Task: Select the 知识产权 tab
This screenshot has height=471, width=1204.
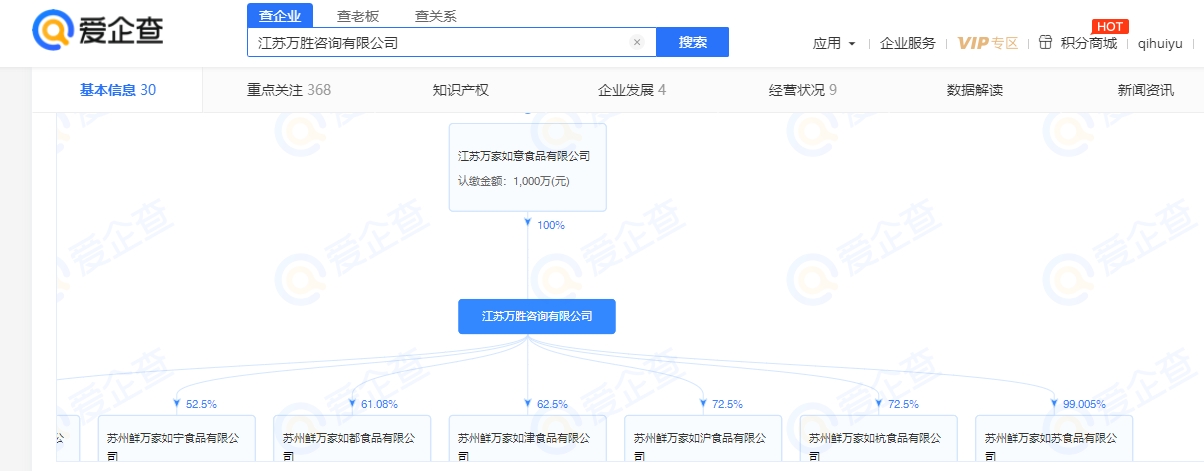Action: (461, 90)
